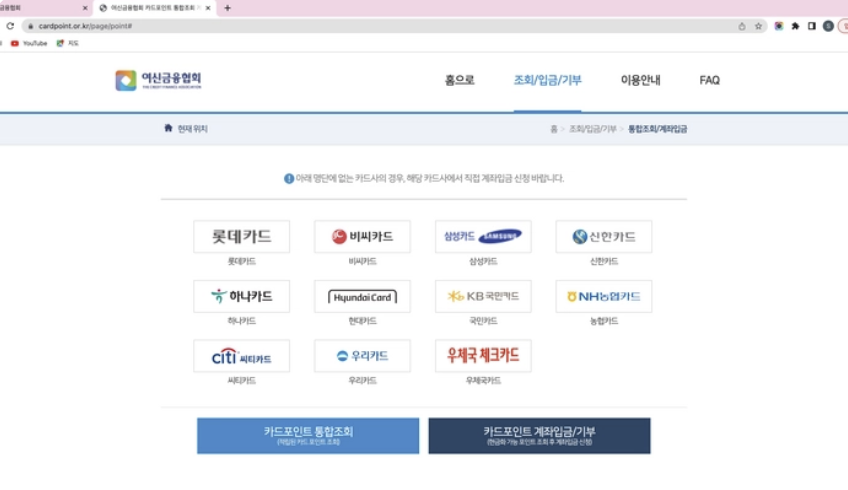Open the browser extensions puzzle icon
The image size is (848, 490).
click(795, 26)
